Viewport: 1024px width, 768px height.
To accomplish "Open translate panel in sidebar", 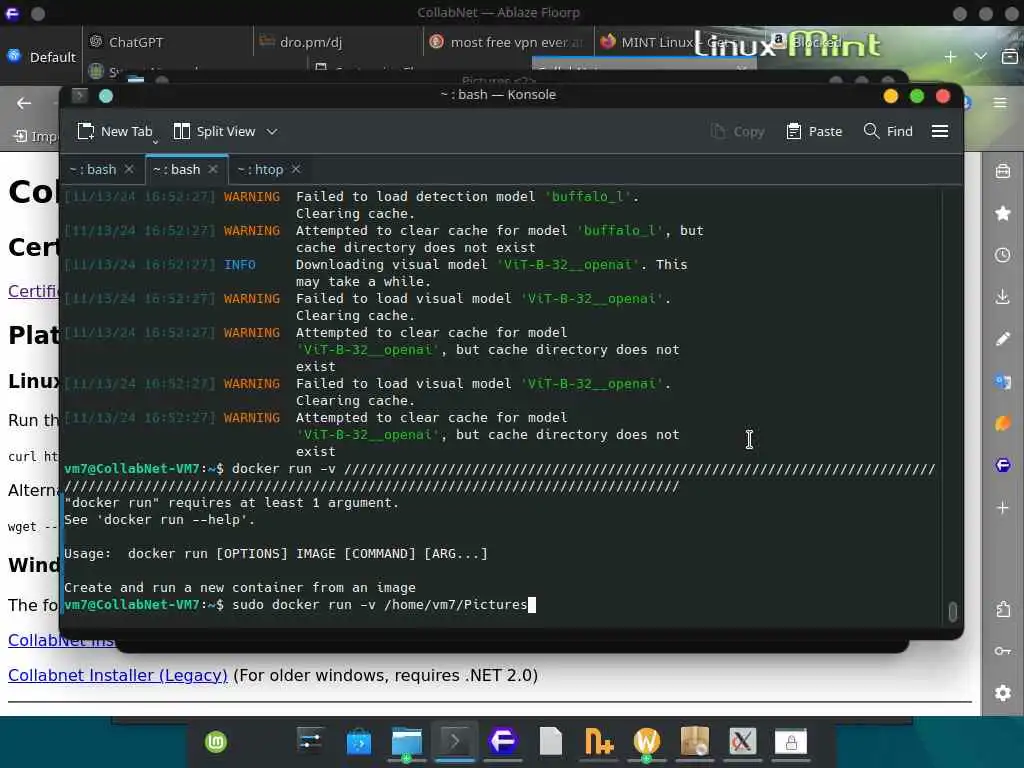I will [x=1002, y=381].
